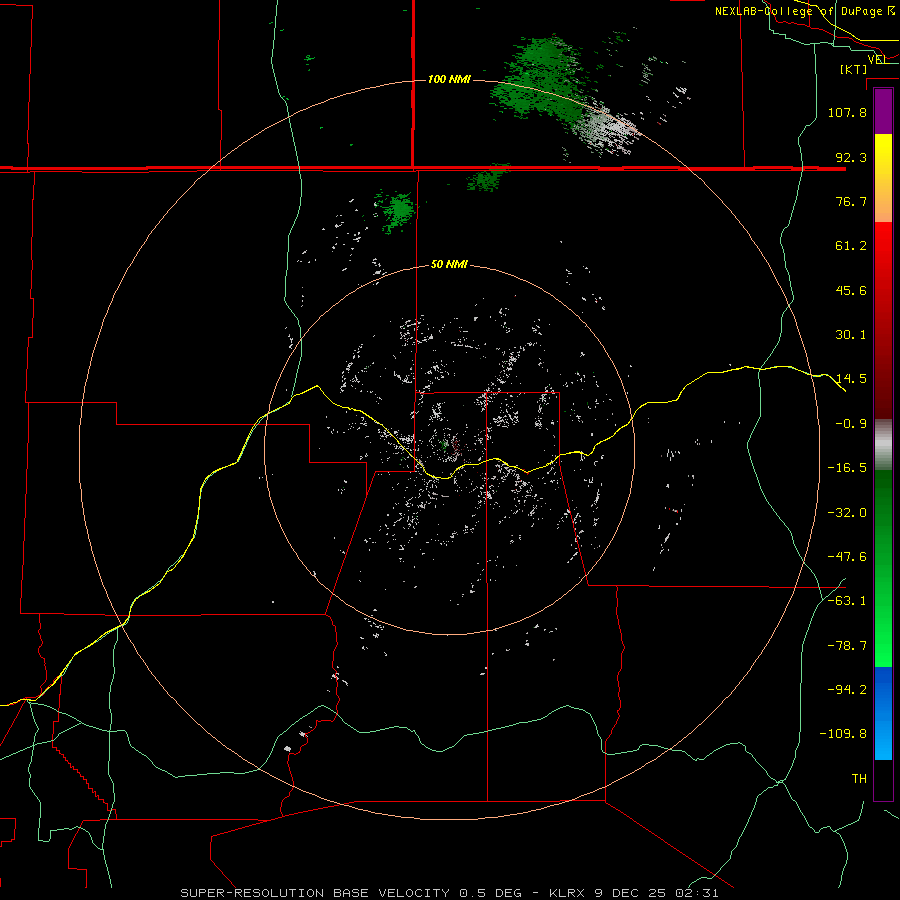Click the purple segment of the color bar
Viewport: 900px width, 900px height.
point(883,111)
